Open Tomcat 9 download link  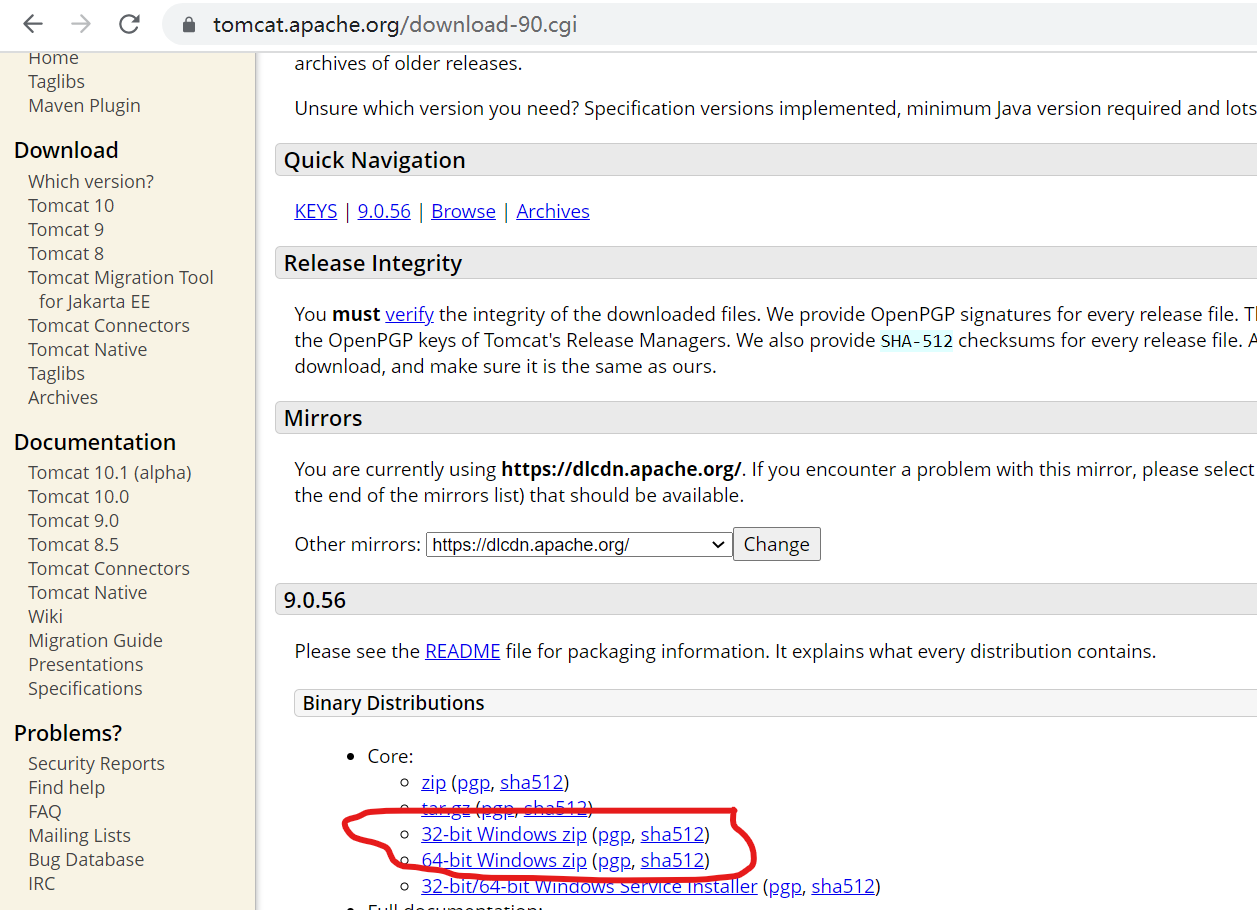click(x=66, y=229)
